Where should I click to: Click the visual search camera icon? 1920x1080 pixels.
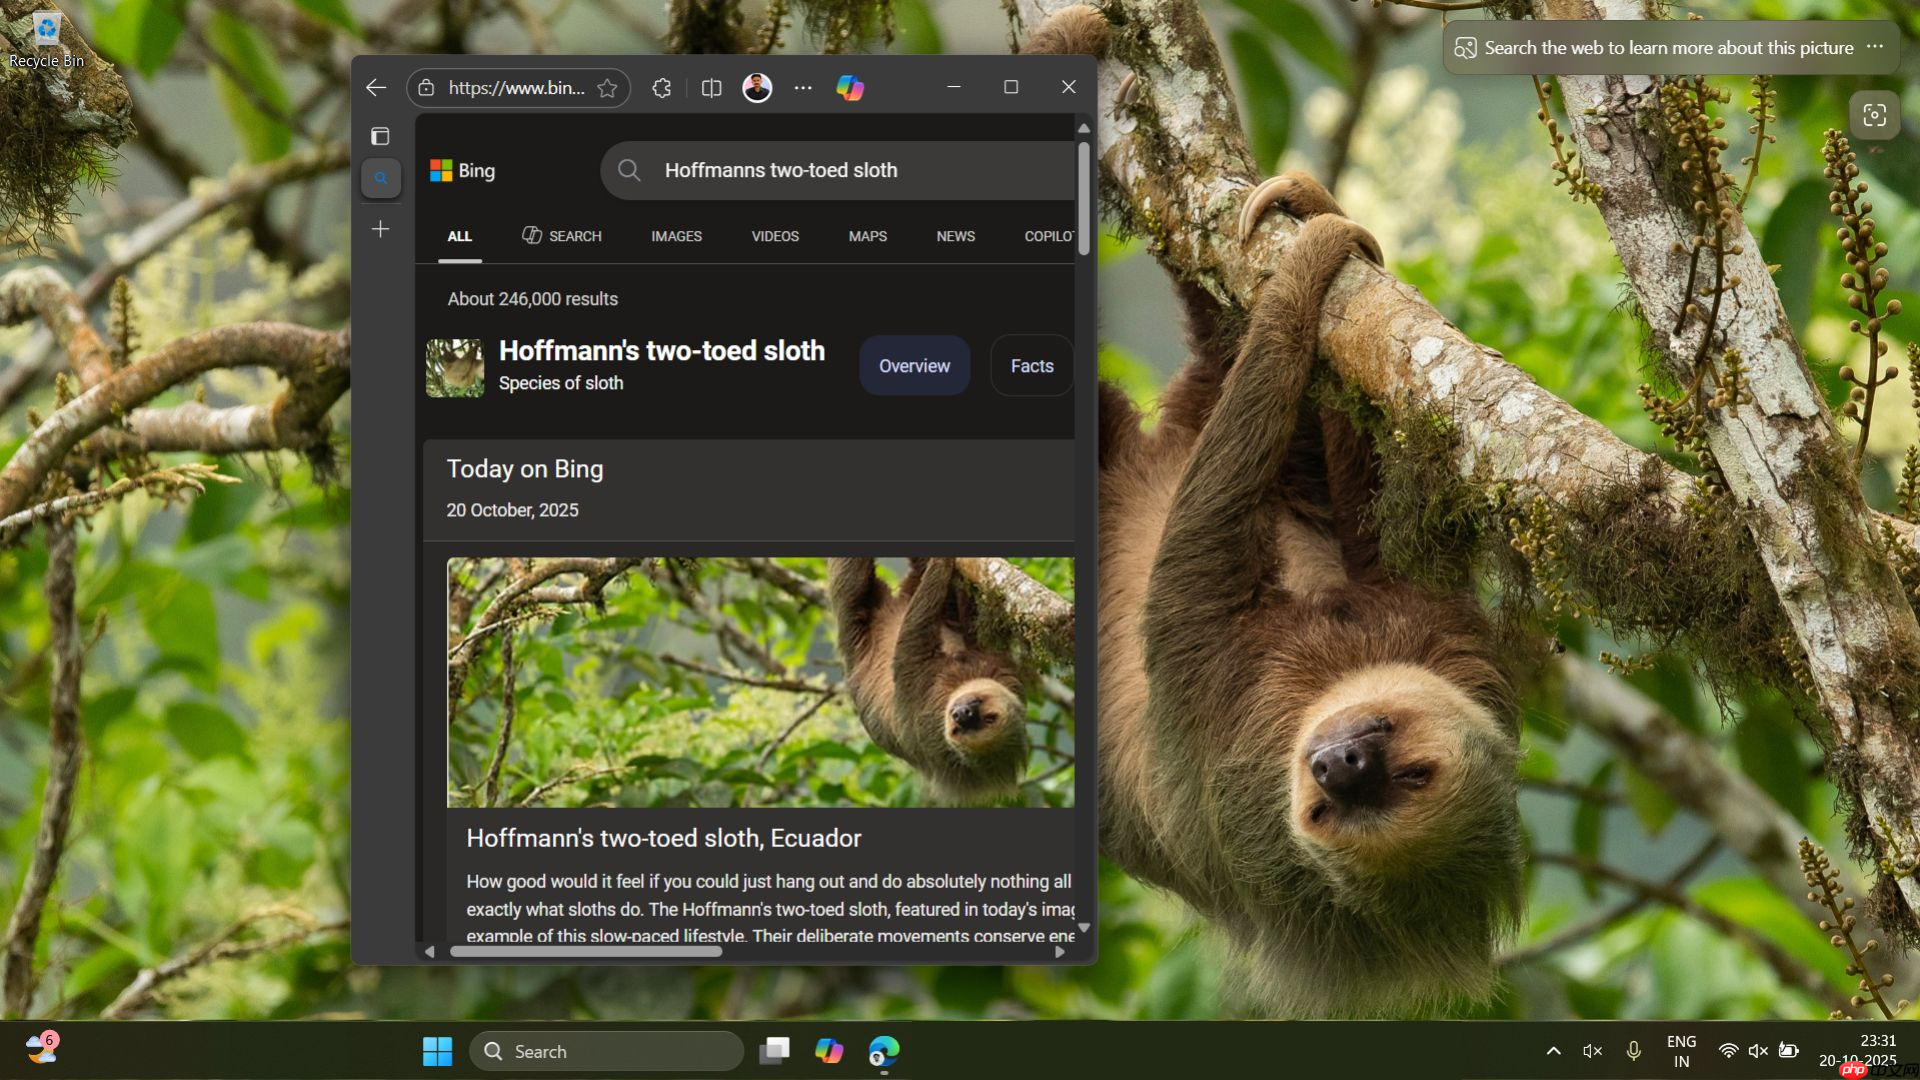tap(1874, 115)
